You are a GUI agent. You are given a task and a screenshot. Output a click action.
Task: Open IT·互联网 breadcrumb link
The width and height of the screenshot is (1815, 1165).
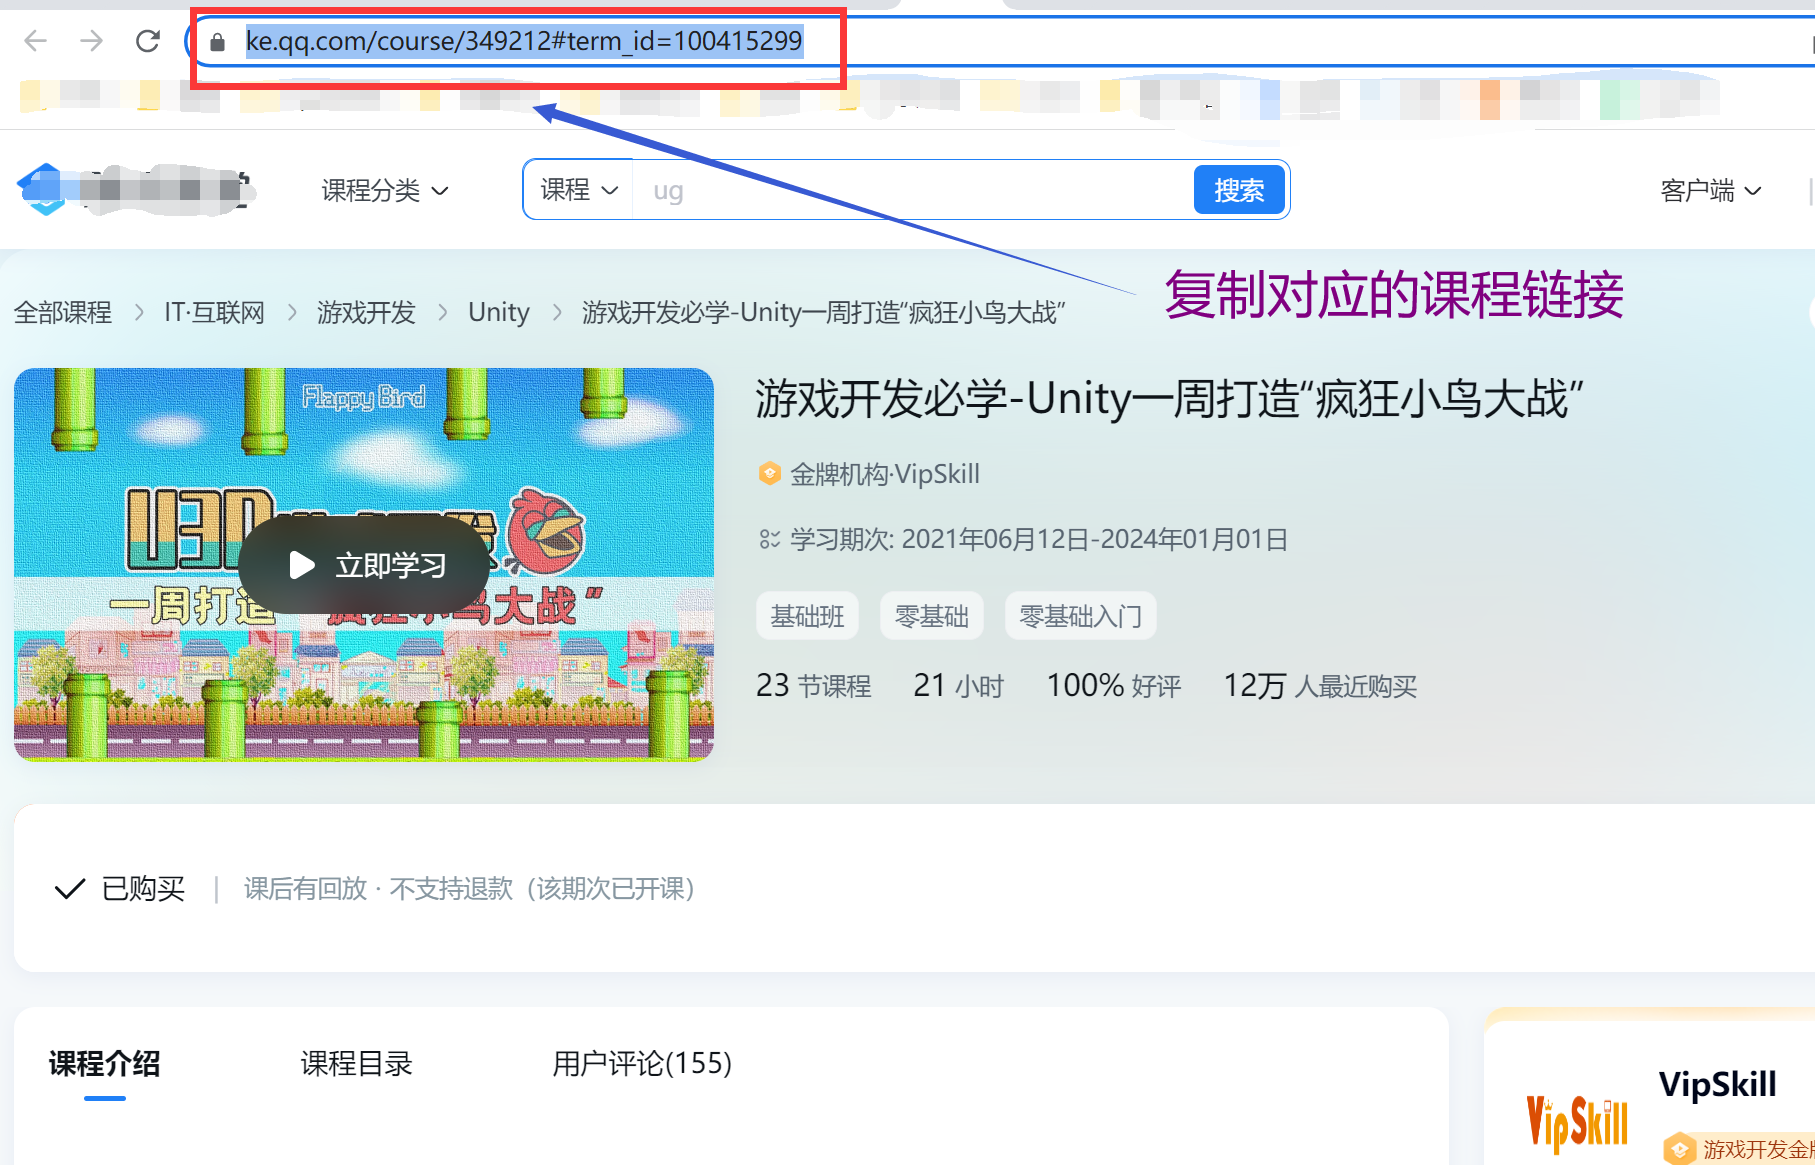coord(214,312)
